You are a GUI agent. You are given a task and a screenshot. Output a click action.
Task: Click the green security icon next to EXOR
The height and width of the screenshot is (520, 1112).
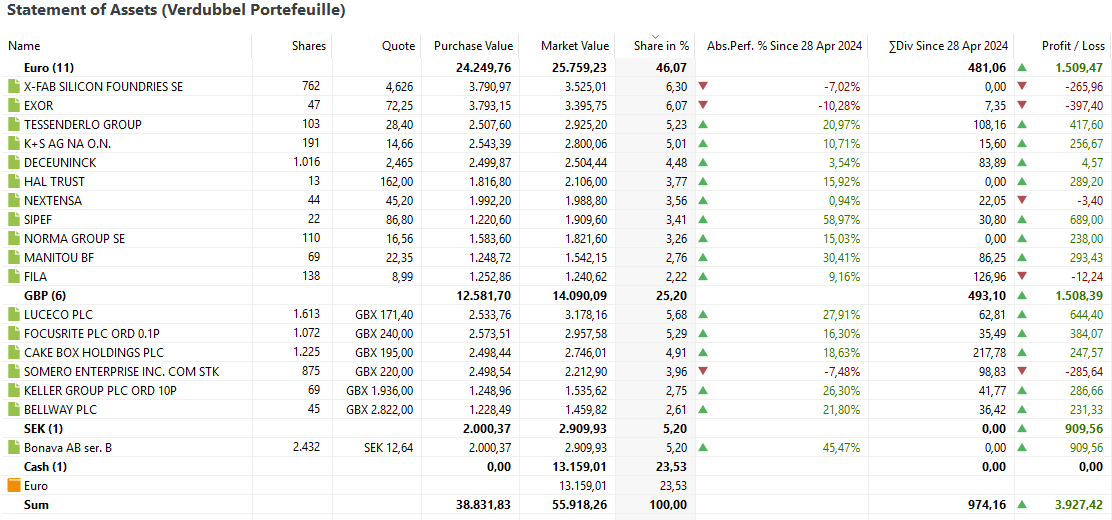click(14, 106)
